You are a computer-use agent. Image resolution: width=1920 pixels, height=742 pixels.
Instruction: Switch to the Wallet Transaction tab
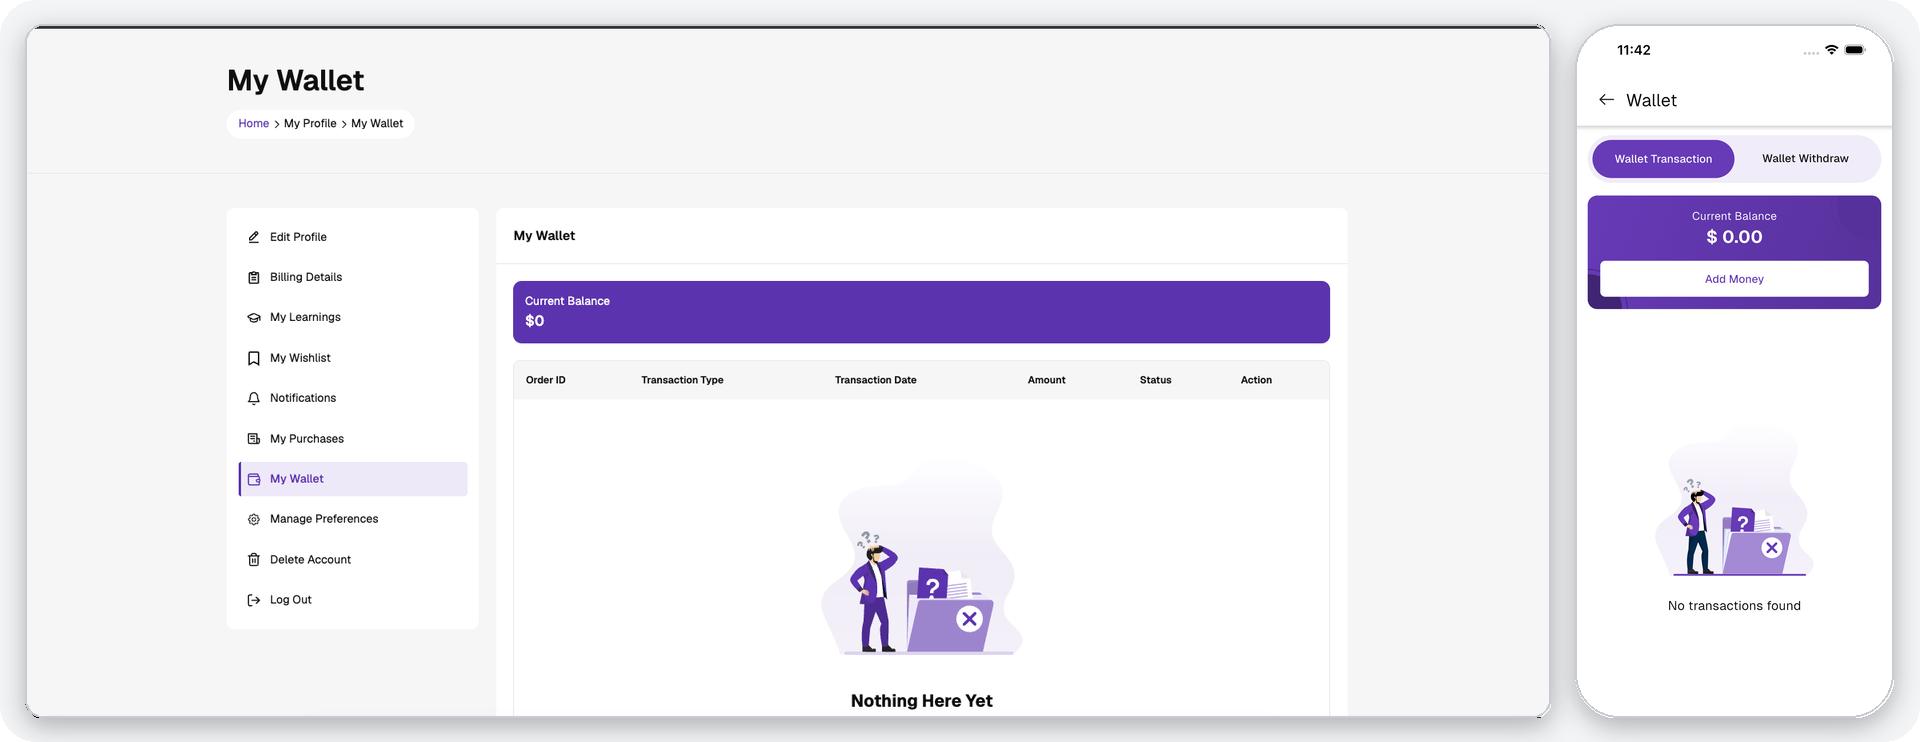[1663, 159]
